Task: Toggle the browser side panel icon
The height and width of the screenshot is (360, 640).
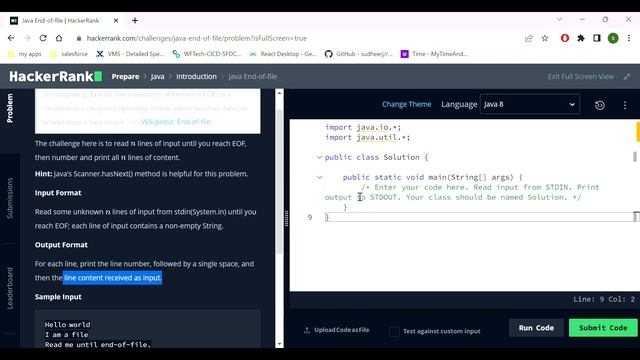Action: pos(597,38)
